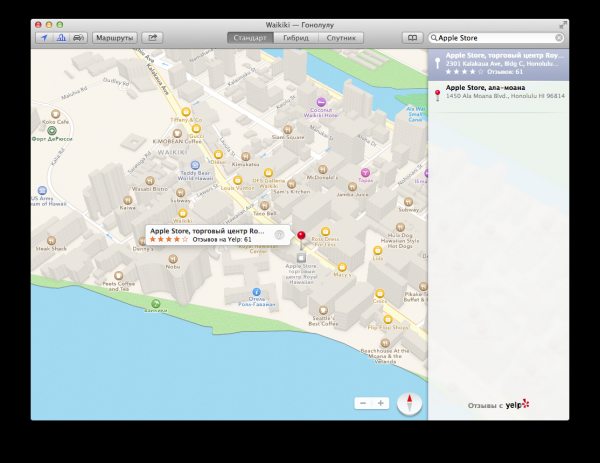Select Sam's Kitchen marker
The height and width of the screenshot is (463, 600).
(292, 184)
